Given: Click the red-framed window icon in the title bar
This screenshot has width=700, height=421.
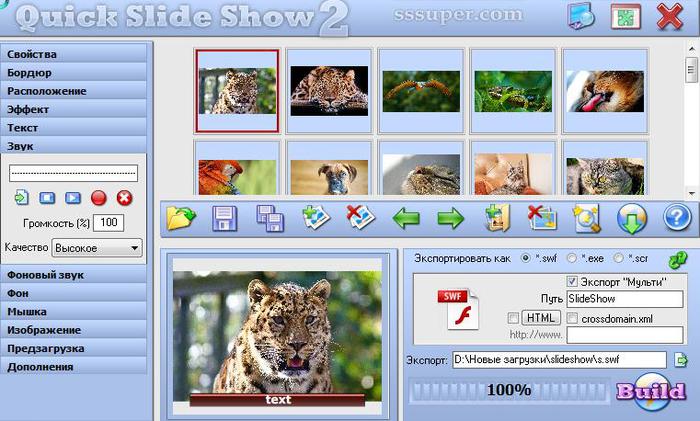Looking at the screenshot, I should point(625,17).
